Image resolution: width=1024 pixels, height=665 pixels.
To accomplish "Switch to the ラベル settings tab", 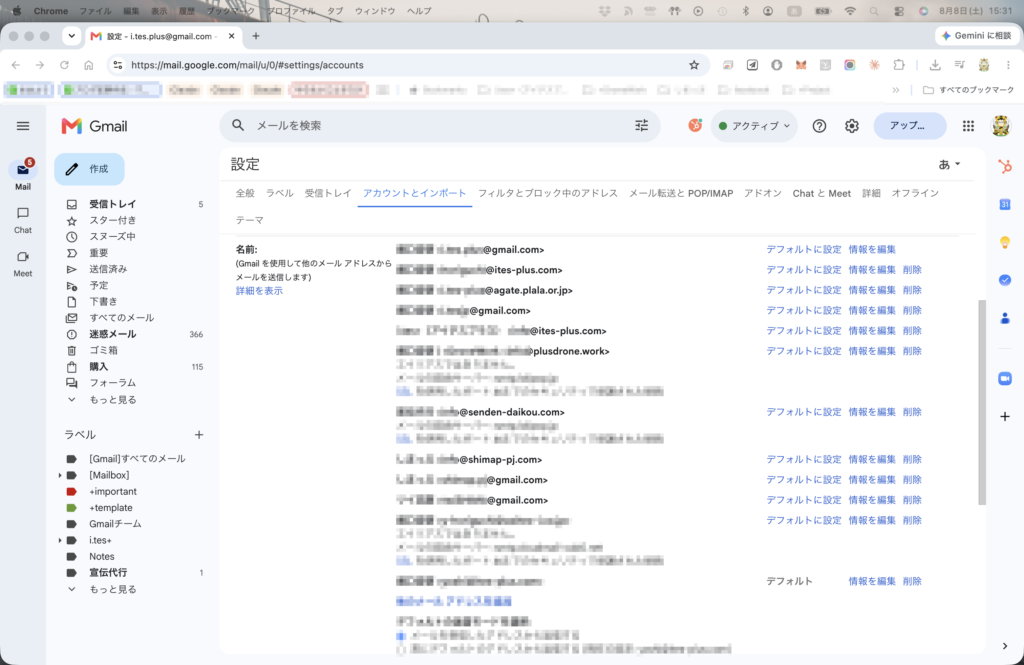I will coord(280,193).
